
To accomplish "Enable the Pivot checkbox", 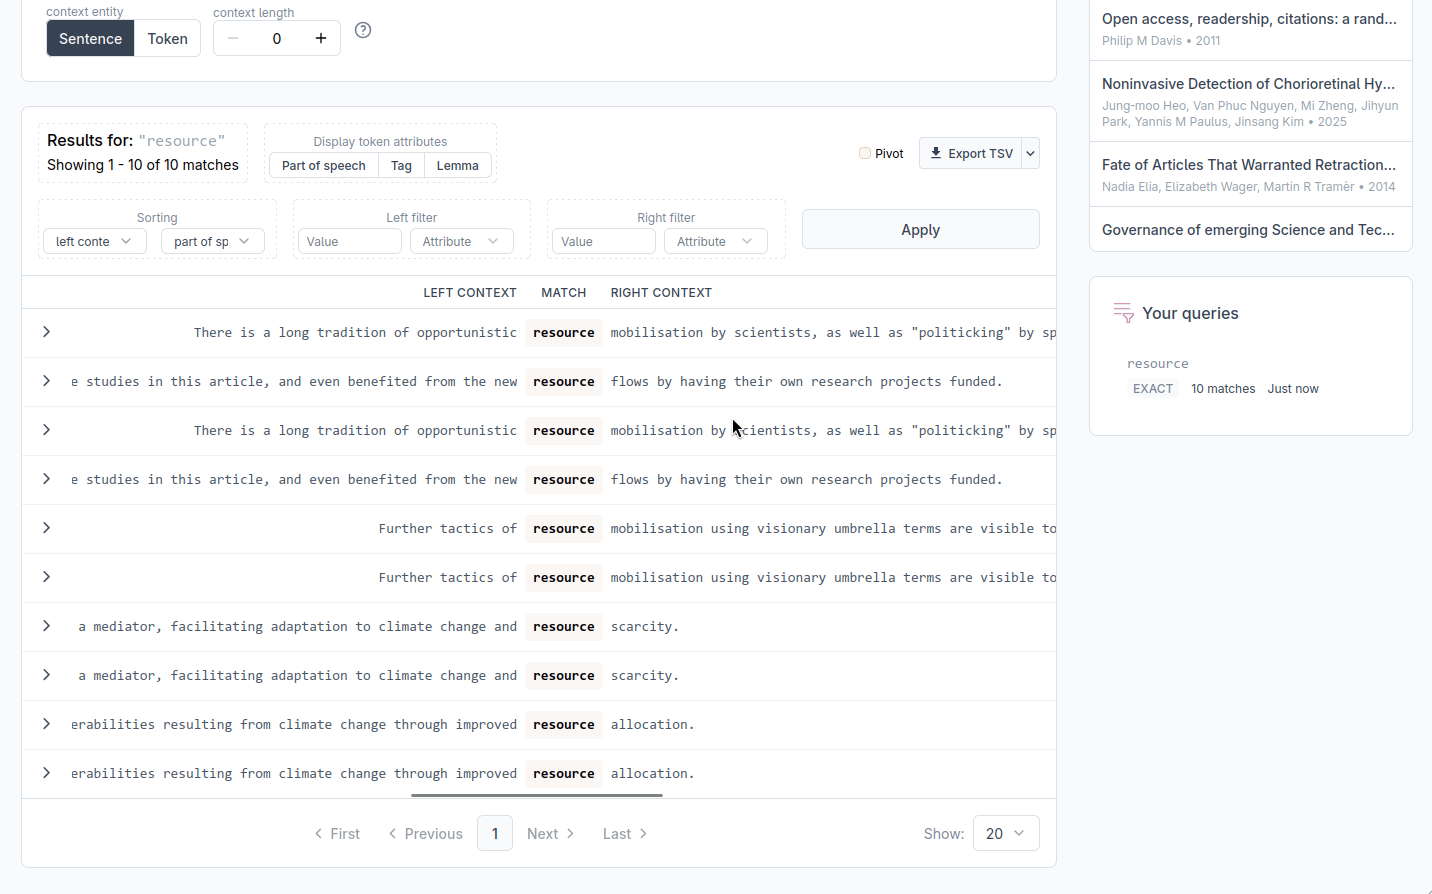I will [x=865, y=153].
